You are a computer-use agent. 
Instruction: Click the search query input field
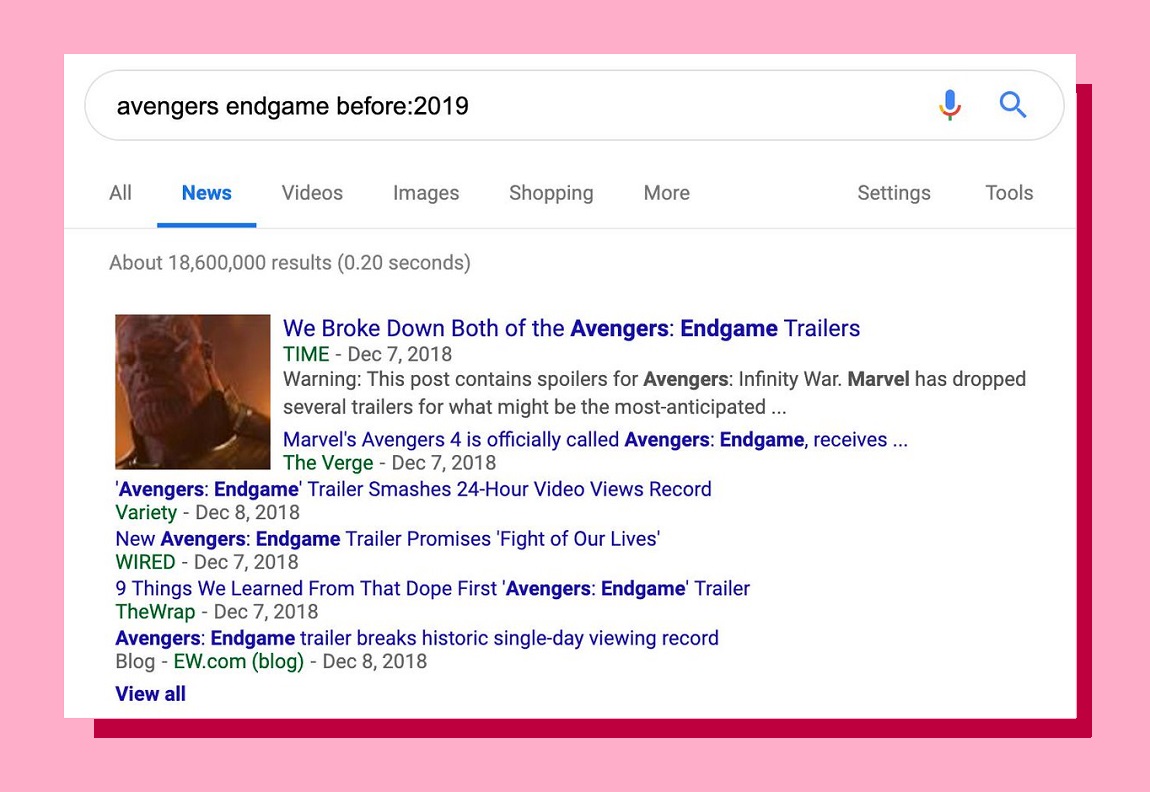click(500, 106)
